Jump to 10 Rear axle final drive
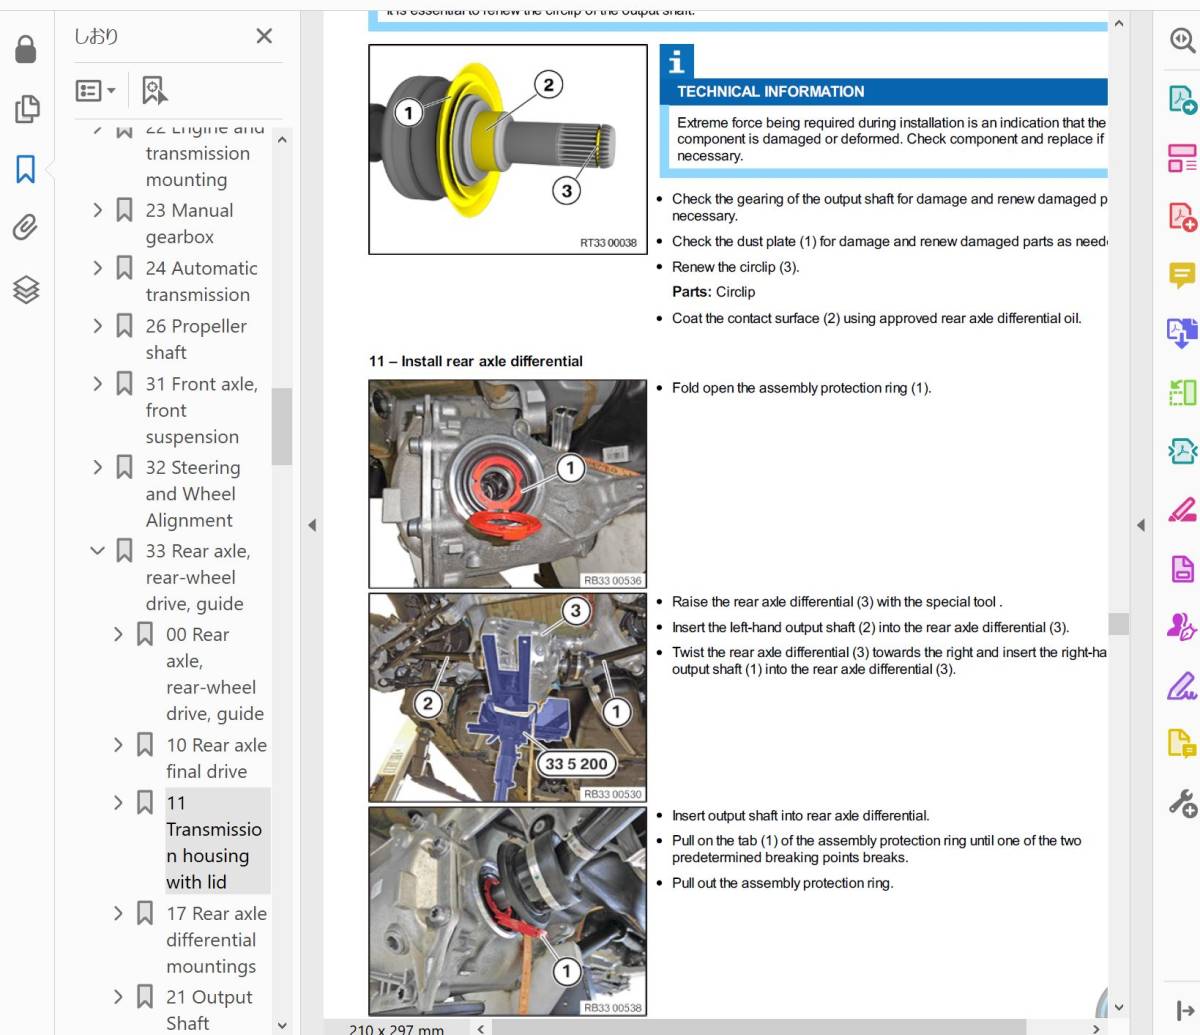 217,758
